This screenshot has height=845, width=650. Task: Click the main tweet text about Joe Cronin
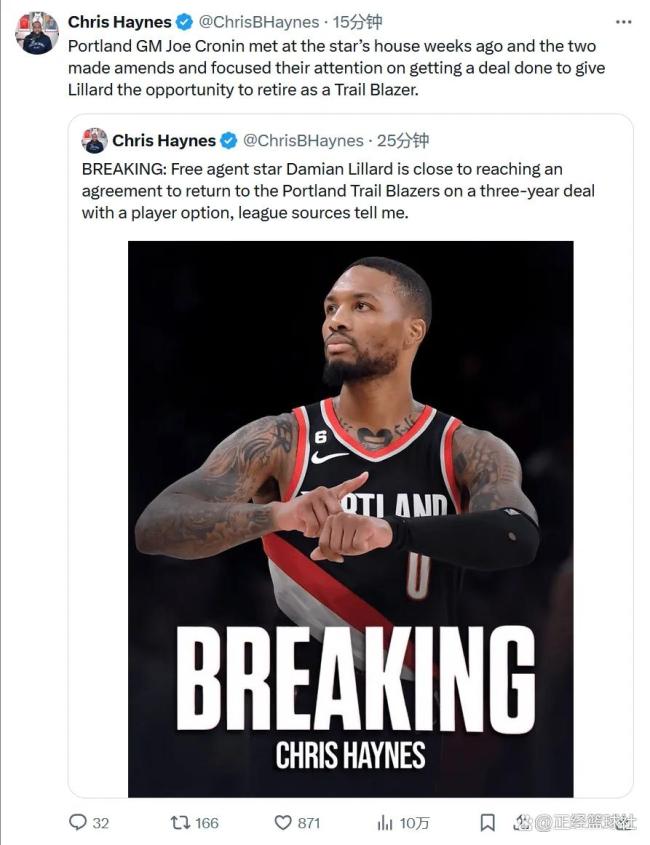(336, 68)
